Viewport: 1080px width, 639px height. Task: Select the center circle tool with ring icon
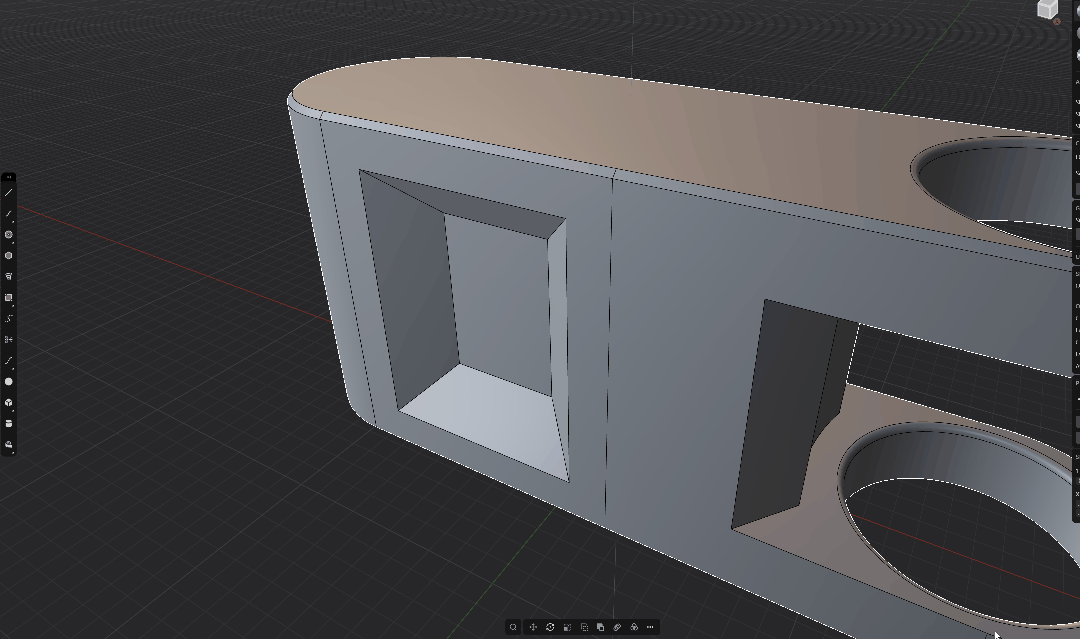click(8, 235)
